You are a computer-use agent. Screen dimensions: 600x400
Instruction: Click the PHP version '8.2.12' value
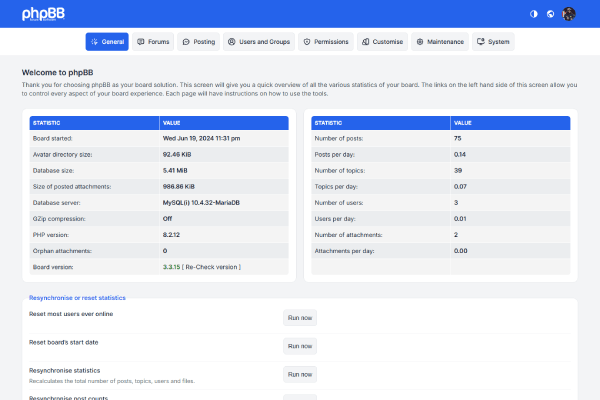[171, 235]
